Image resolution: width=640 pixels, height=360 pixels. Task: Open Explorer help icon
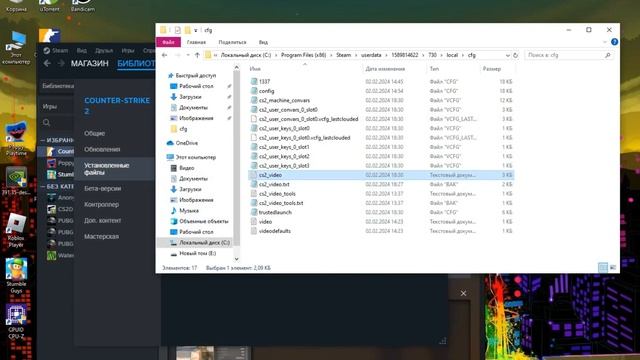click(614, 42)
